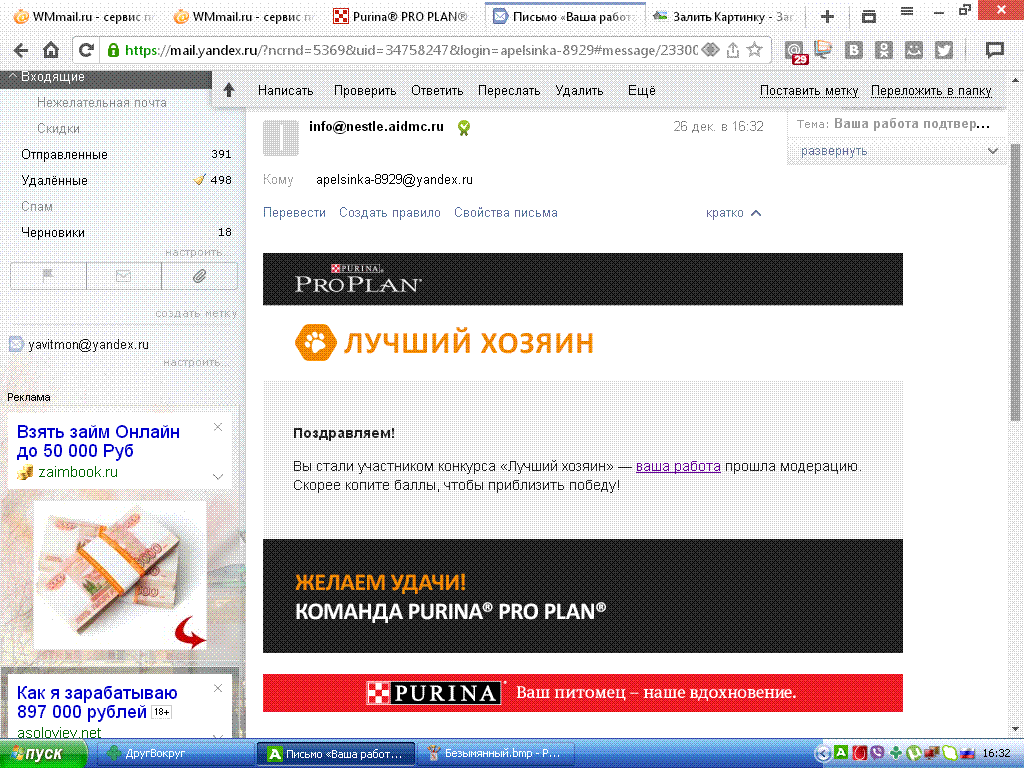The width and height of the screenshot is (1024, 768).
Task: Open Поставить метку menu
Action: (x=808, y=91)
